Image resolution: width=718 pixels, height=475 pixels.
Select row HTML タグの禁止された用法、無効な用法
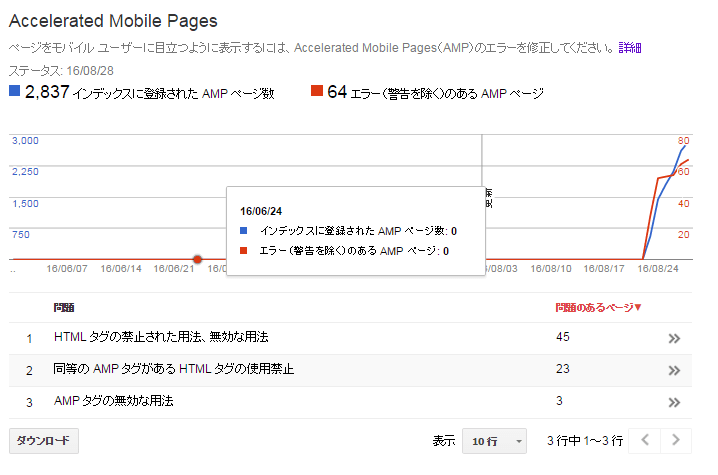coord(161,338)
